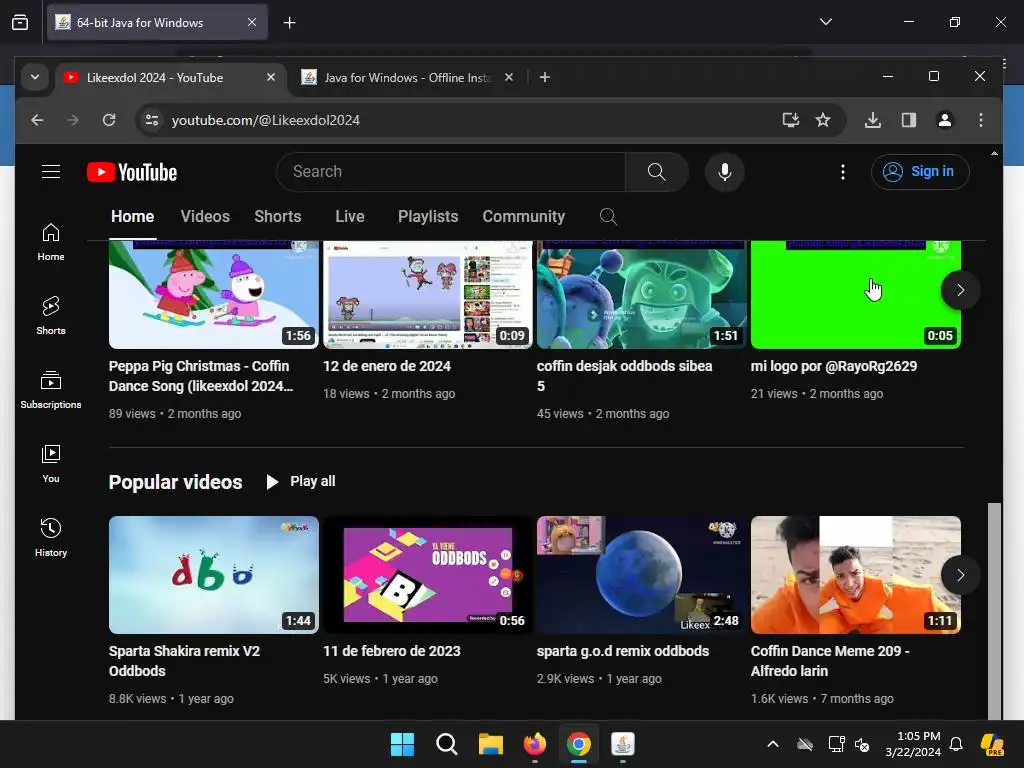
Task: Open taskbar Search
Action: pos(447,744)
